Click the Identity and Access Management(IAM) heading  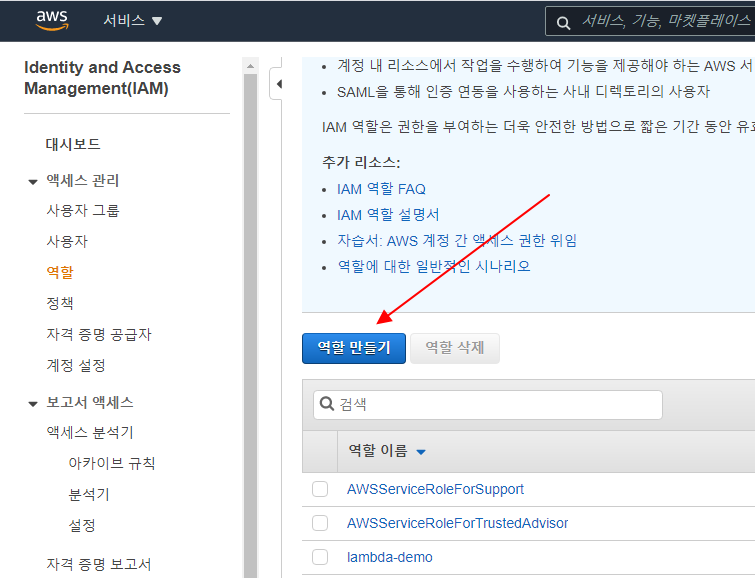102,78
